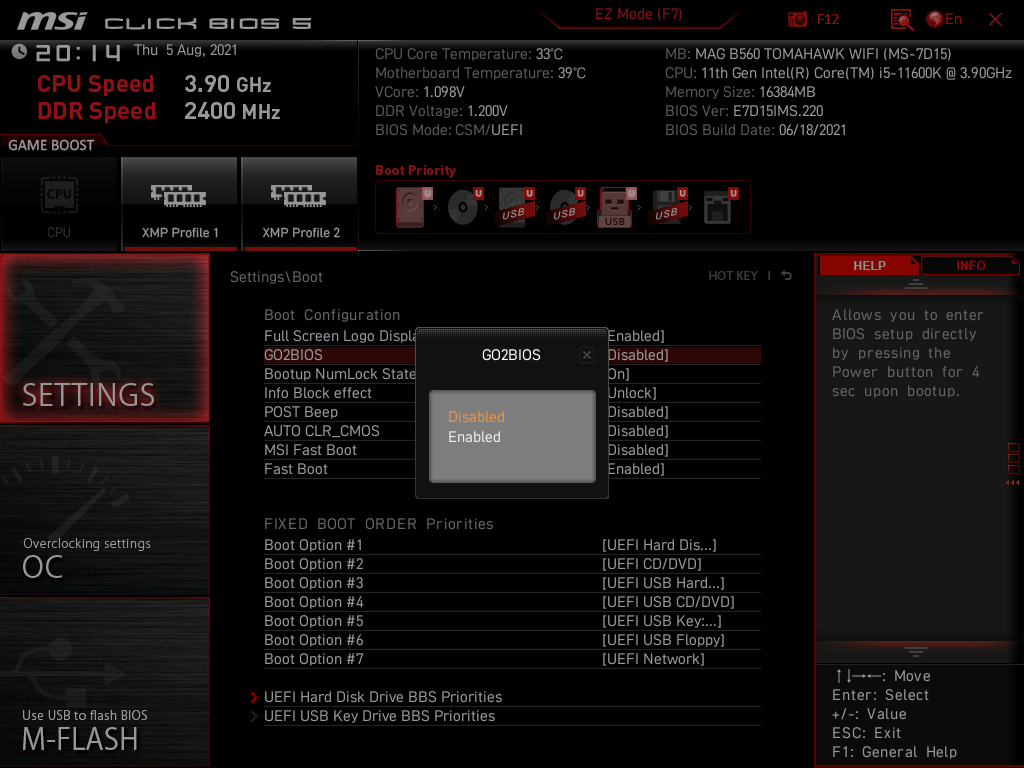Select the hard disk boot priority icon
The width and height of the screenshot is (1024, 768).
pos(412,207)
